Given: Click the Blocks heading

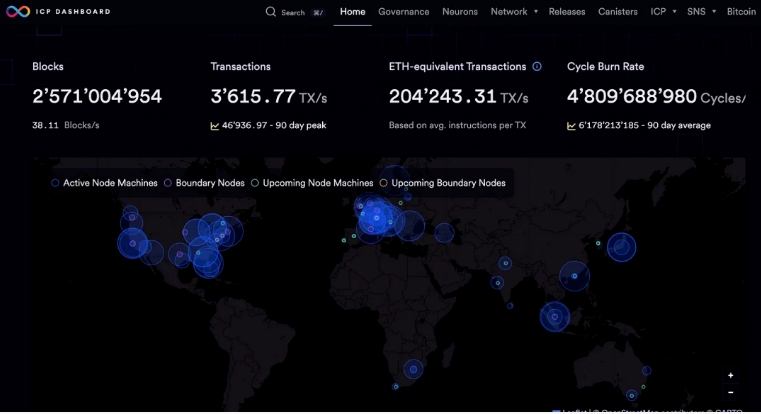Looking at the screenshot, I should click(x=48, y=66).
